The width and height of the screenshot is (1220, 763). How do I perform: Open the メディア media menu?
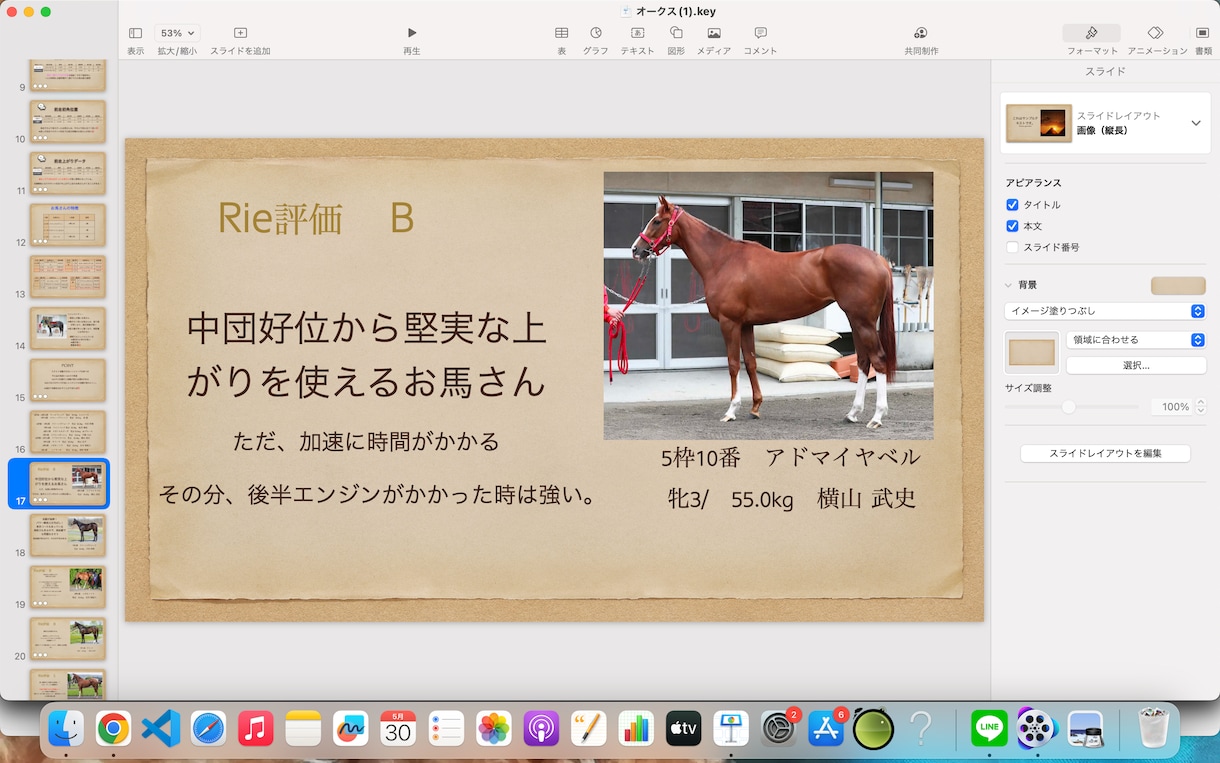[714, 33]
